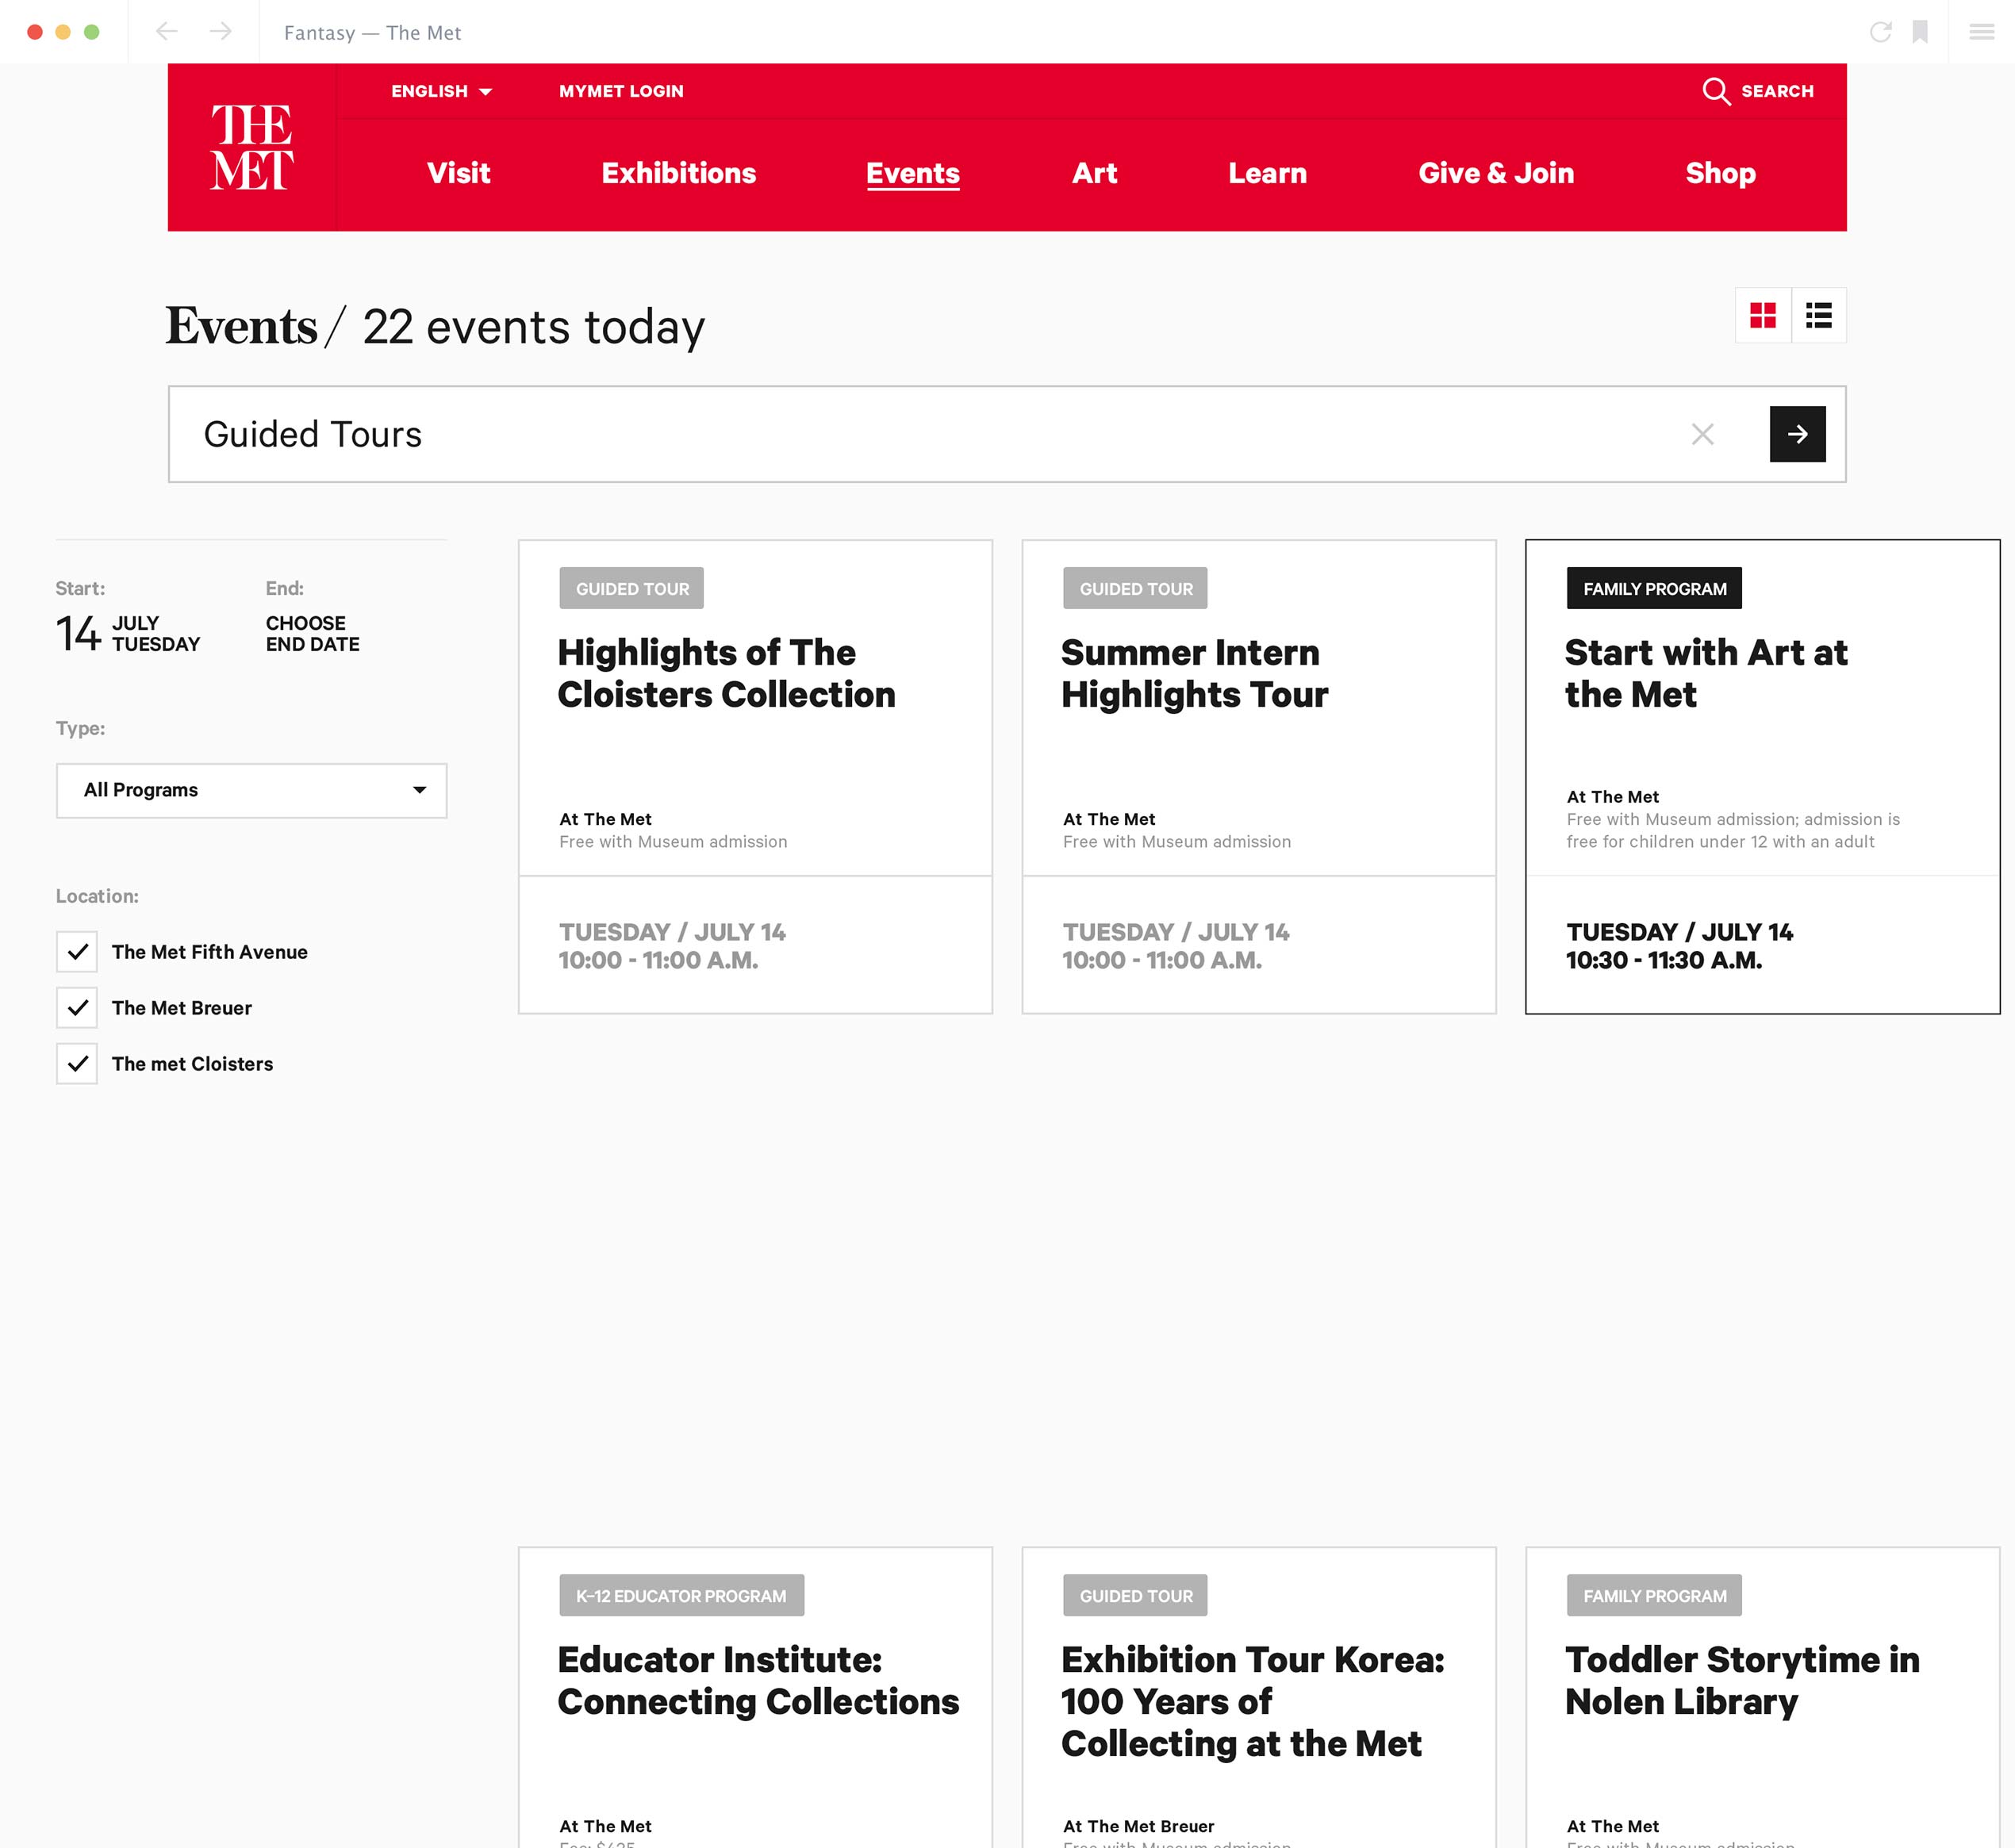2015x1848 pixels.
Task: Open the Events menu
Action: 913,173
